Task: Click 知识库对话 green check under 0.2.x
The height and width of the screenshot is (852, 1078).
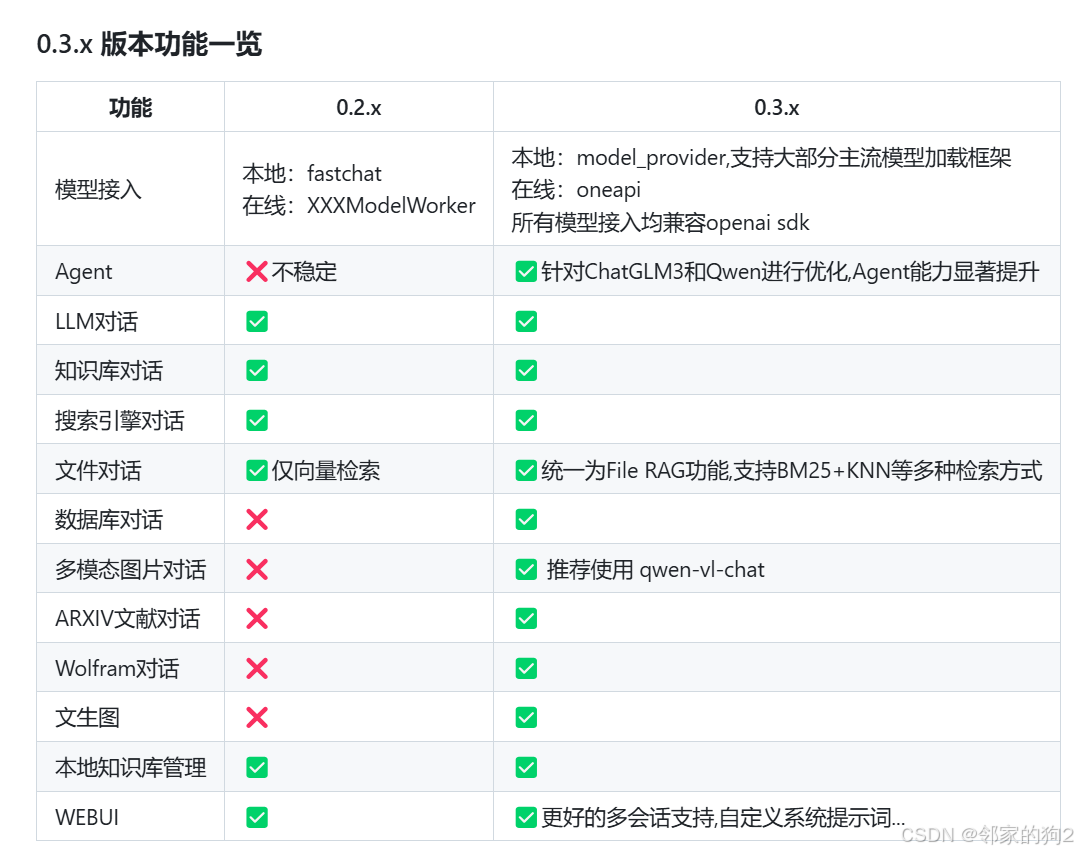Action: click(x=257, y=371)
